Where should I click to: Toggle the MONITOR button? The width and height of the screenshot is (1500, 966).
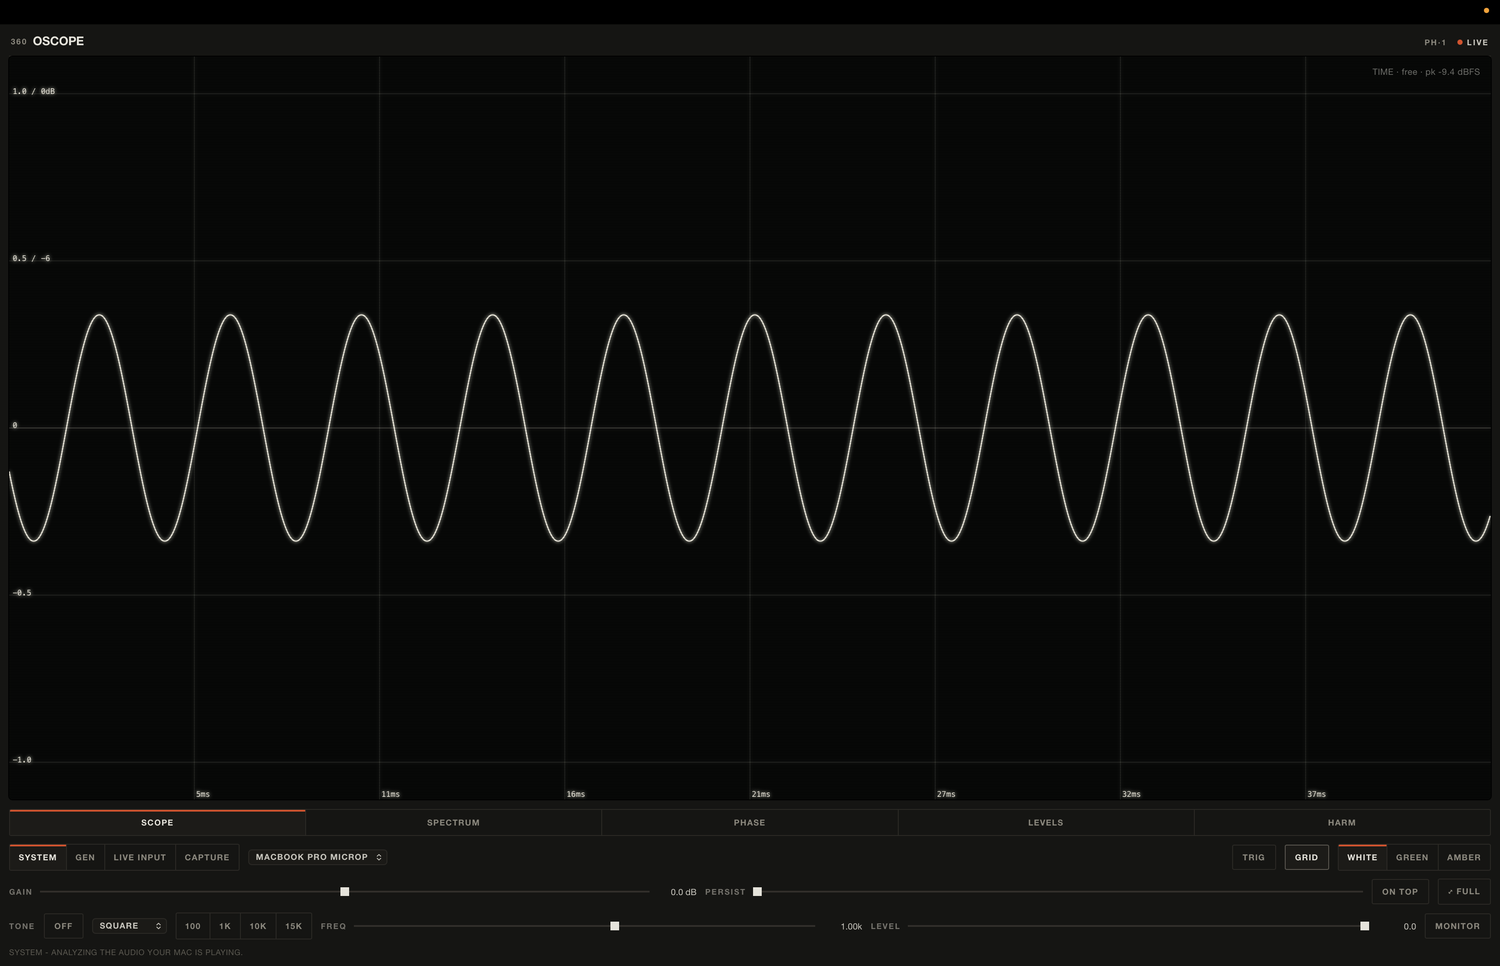1457,926
